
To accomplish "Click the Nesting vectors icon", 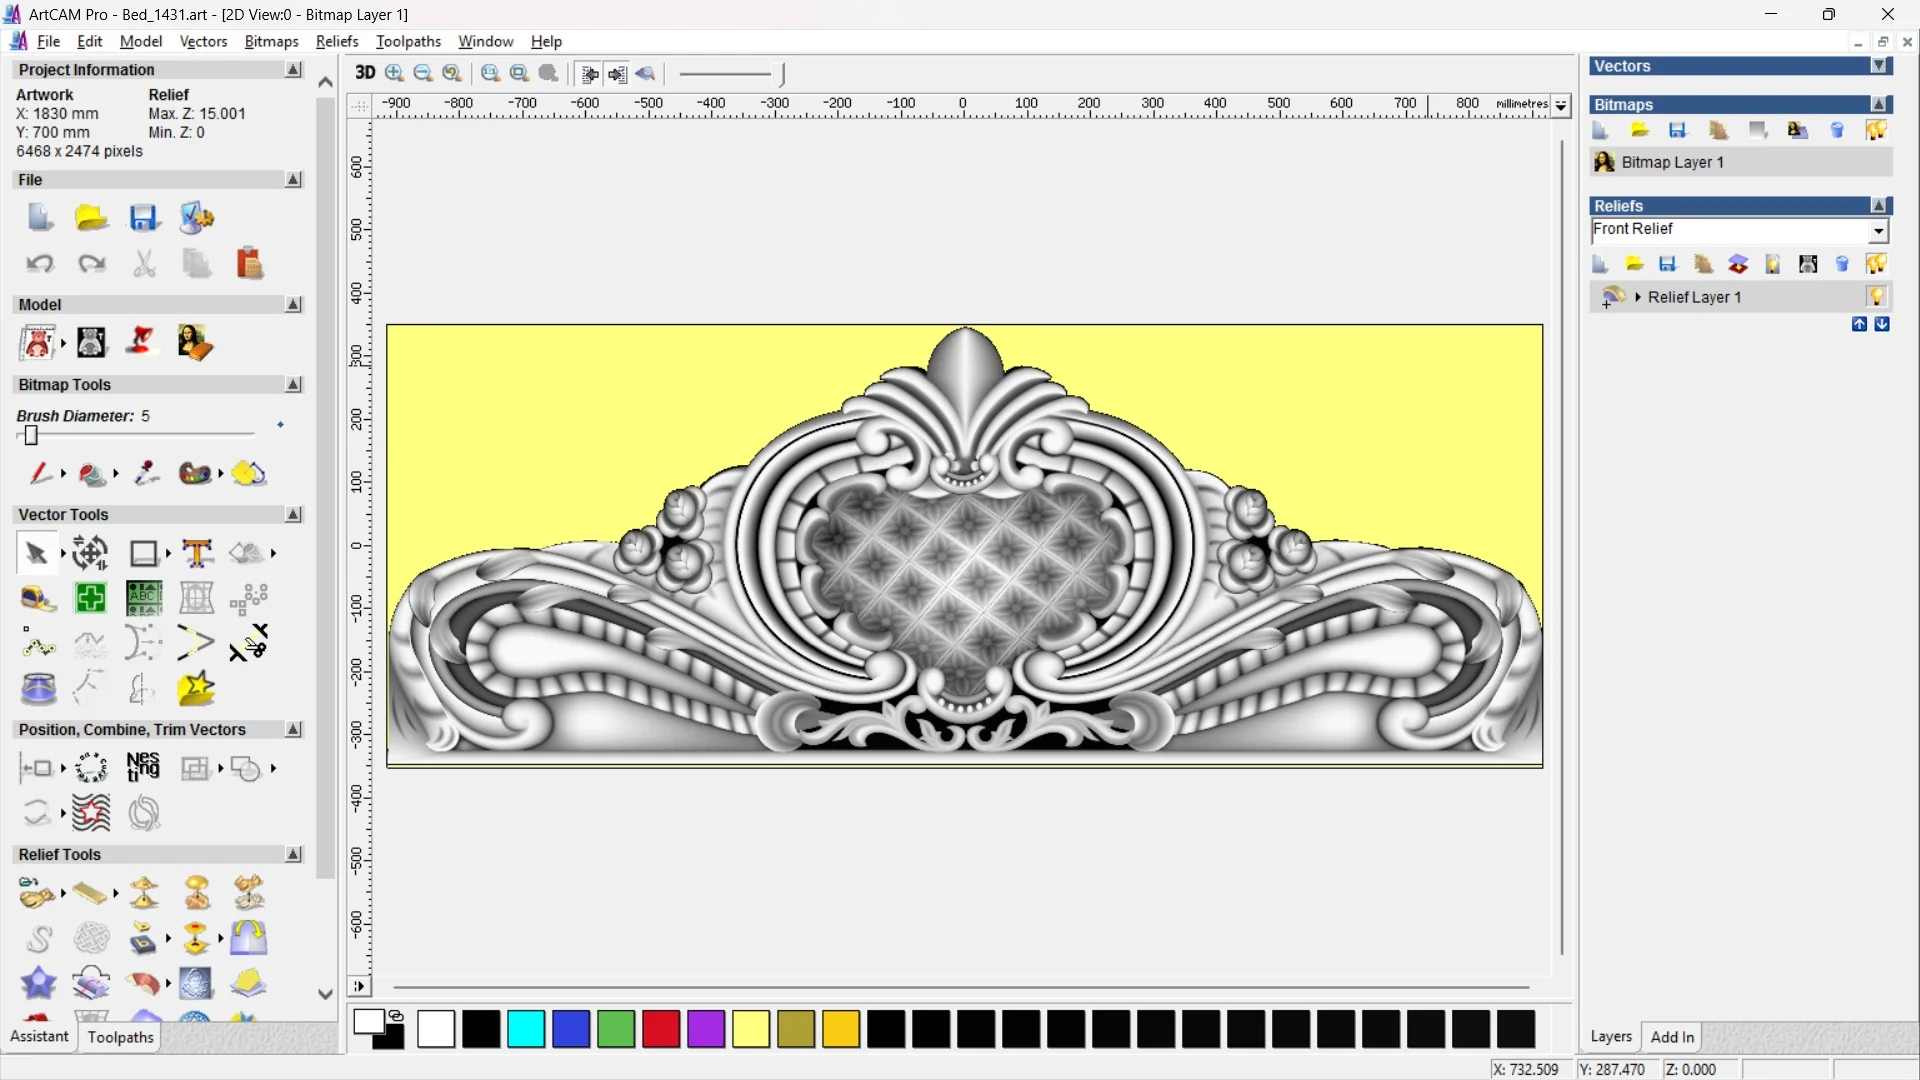I will tap(143, 768).
